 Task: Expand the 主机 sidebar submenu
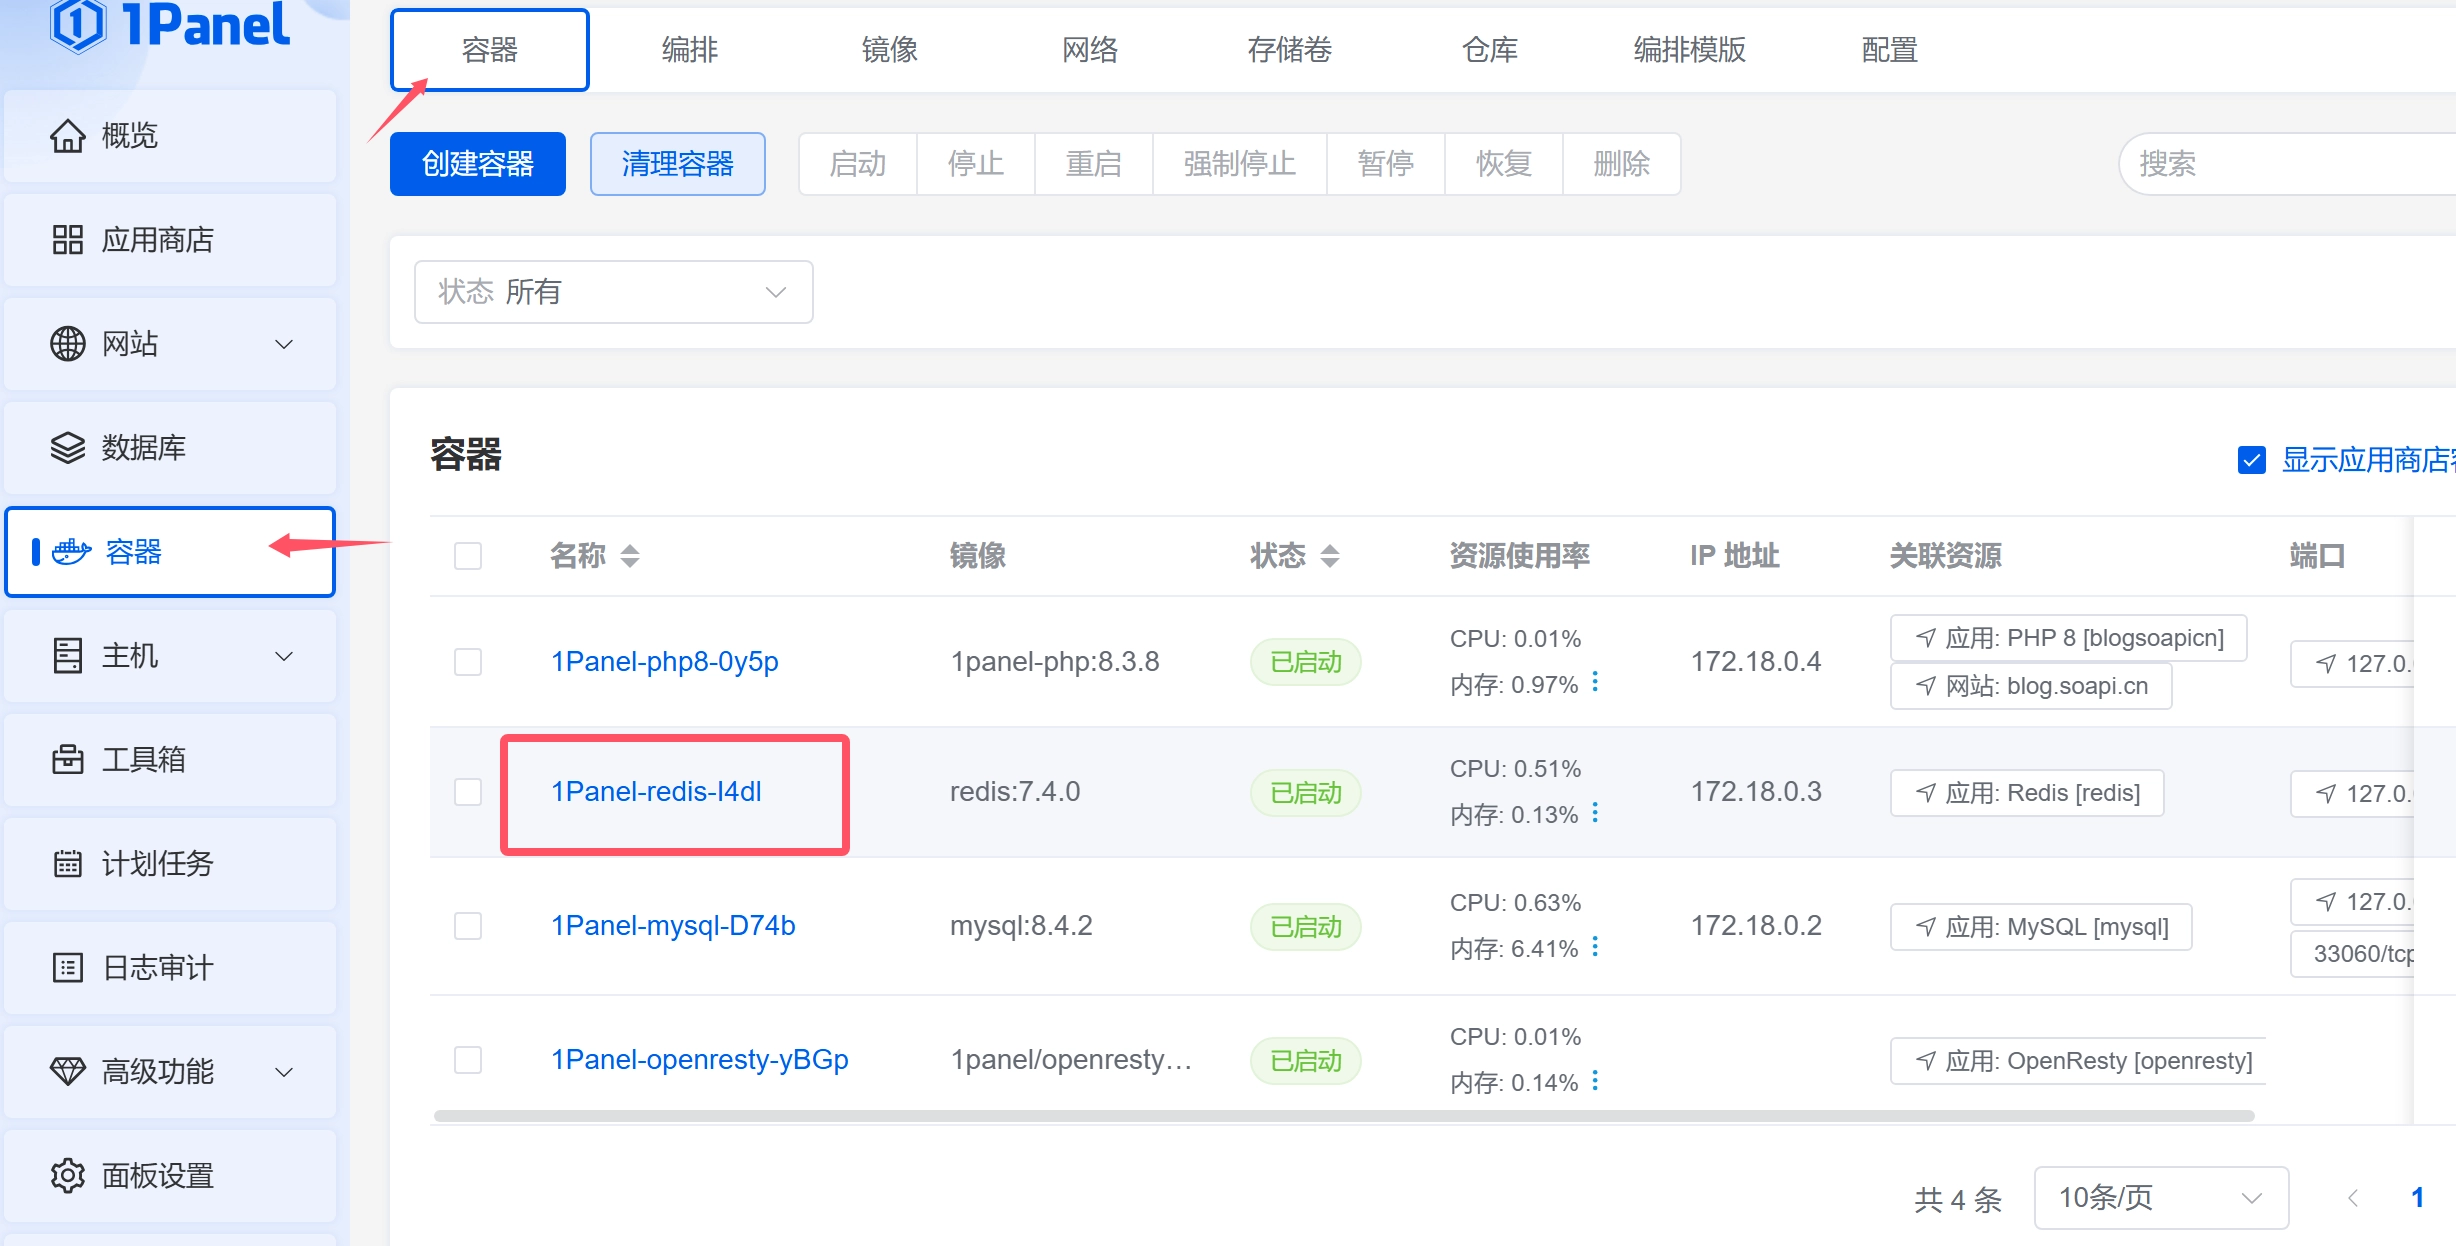pyautogui.click(x=284, y=656)
